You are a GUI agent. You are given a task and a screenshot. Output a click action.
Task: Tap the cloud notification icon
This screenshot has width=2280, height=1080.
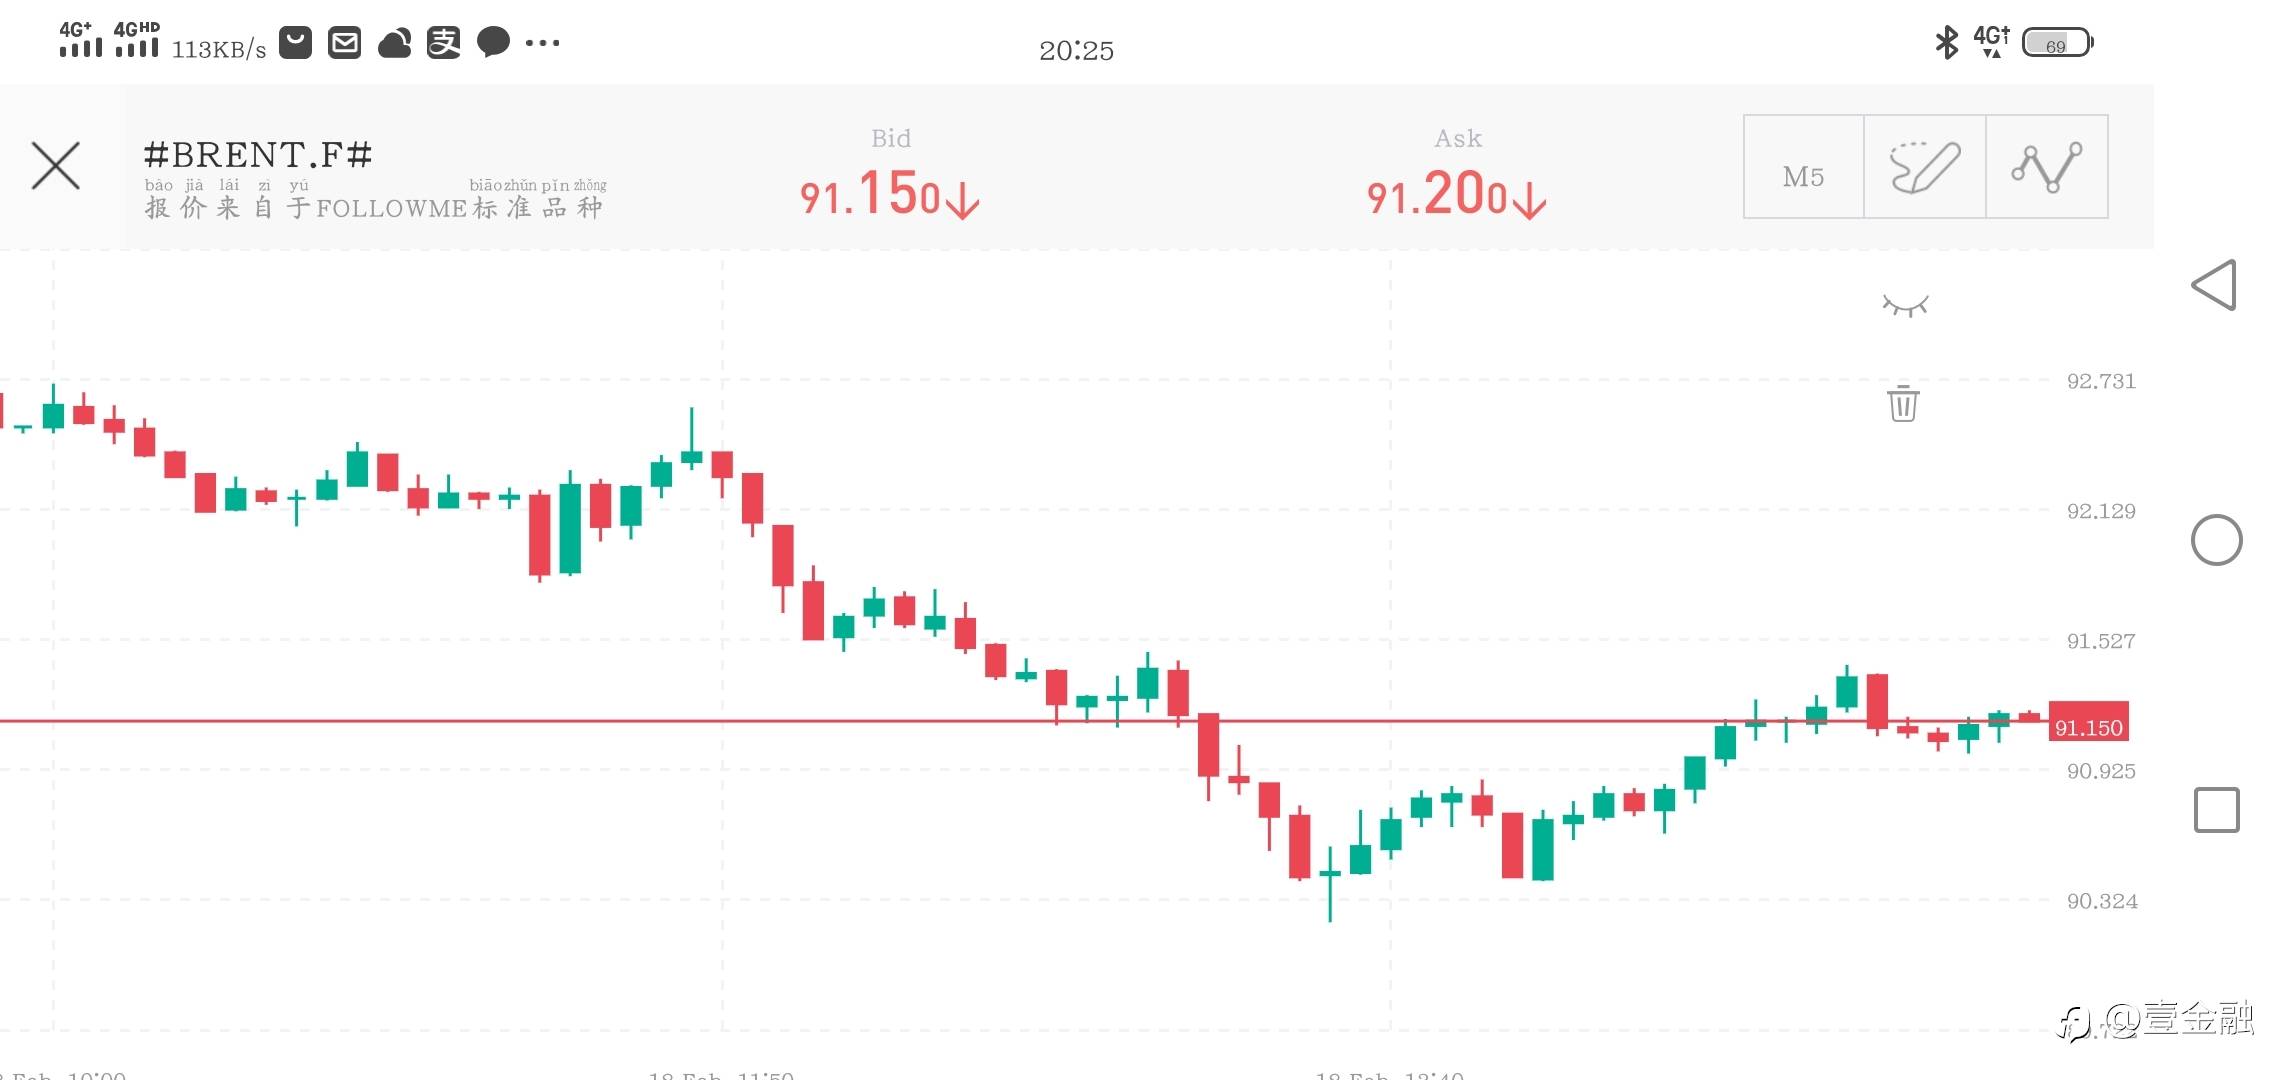[395, 43]
